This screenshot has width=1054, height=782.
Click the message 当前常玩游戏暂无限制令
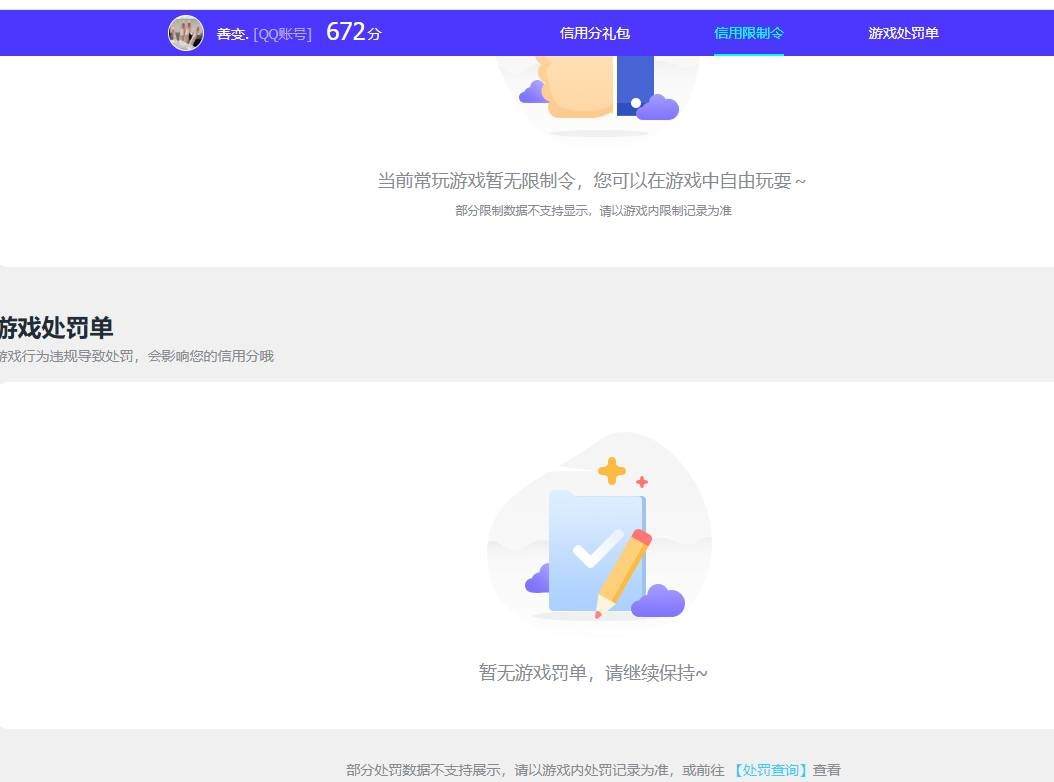(592, 181)
